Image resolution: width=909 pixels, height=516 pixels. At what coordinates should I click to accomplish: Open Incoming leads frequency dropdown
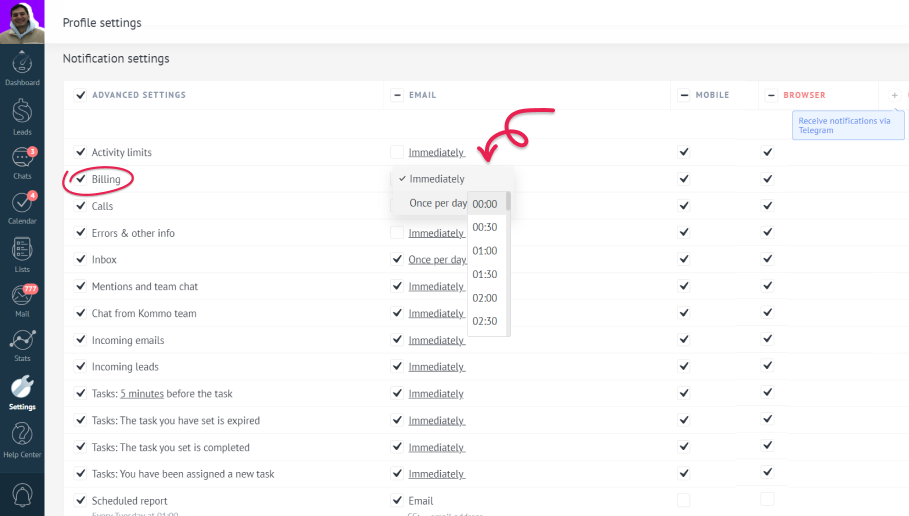tap(437, 367)
